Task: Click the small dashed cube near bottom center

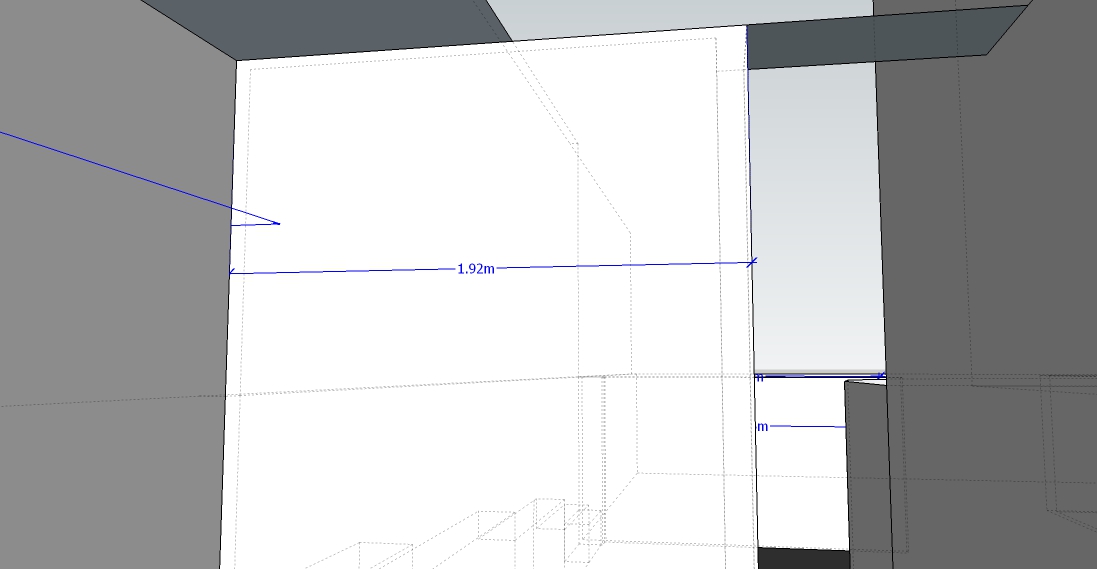Action: (x=591, y=527)
